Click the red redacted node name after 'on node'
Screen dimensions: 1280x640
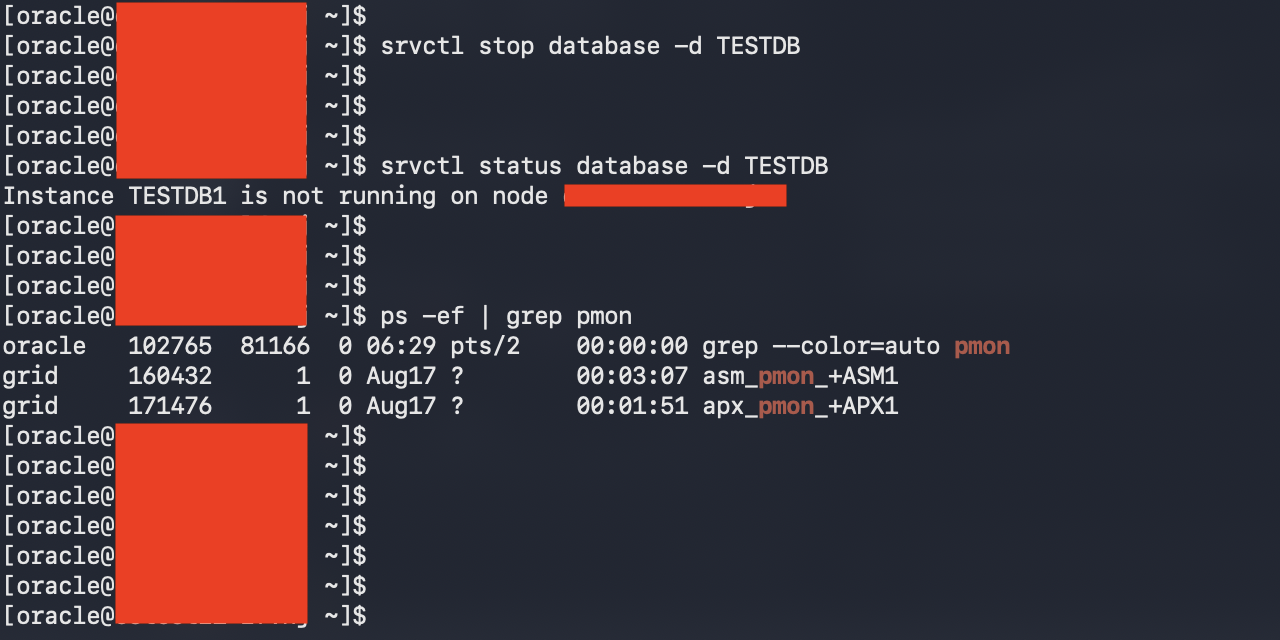tap(675, 196)
